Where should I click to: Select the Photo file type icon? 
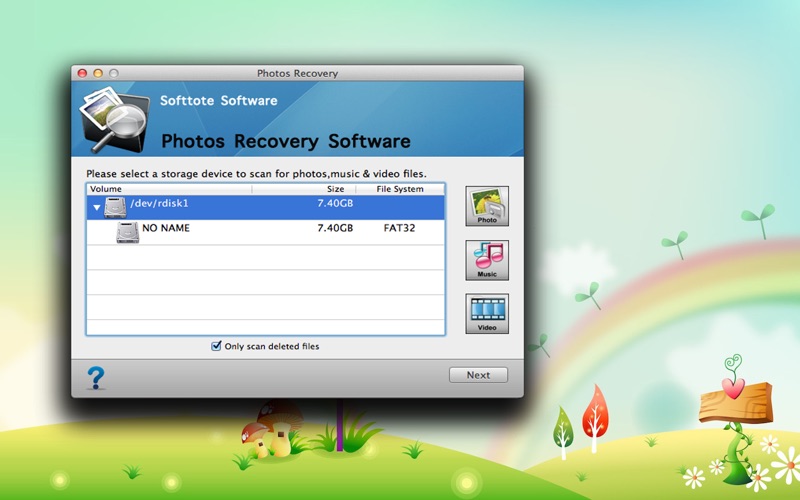click(x=487, y=206)
